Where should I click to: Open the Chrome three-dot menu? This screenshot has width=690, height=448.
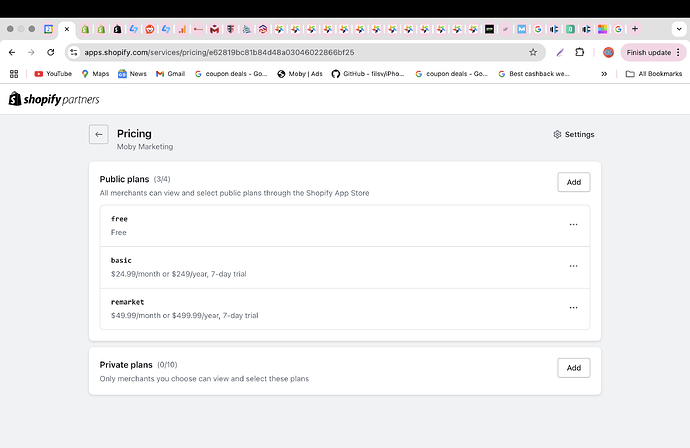point(679,52)
